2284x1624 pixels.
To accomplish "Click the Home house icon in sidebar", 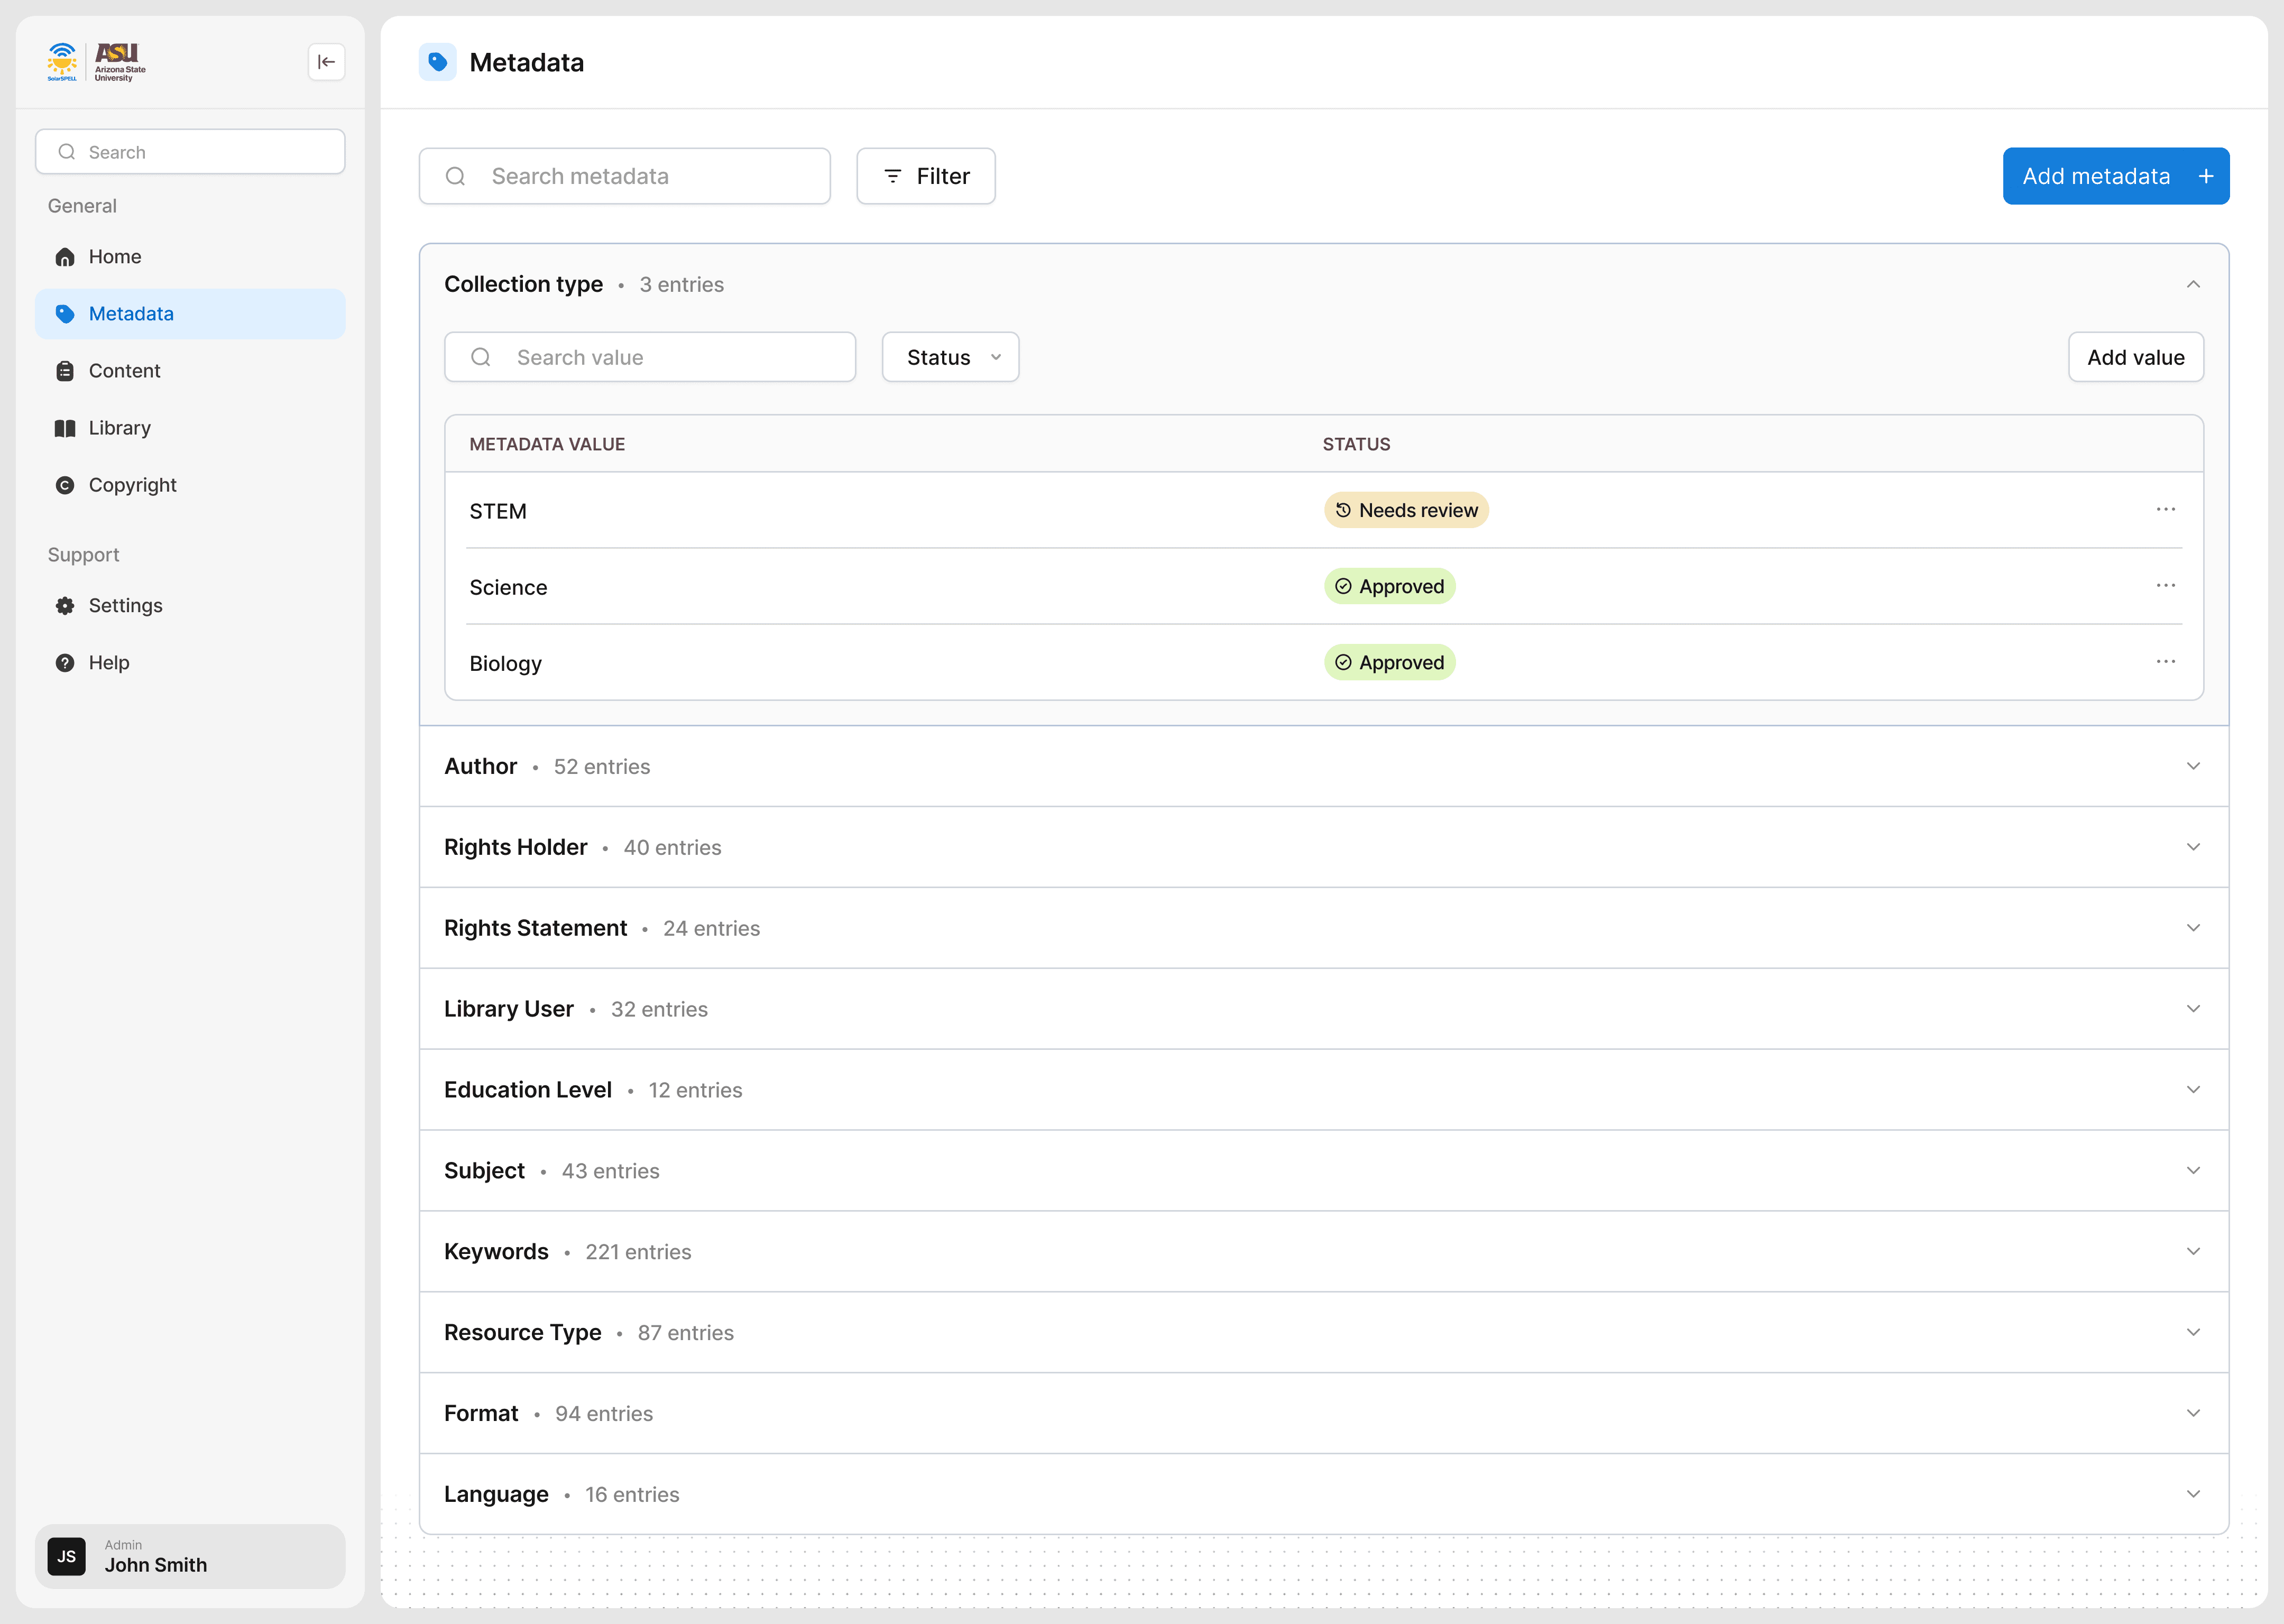I will 65,257.
